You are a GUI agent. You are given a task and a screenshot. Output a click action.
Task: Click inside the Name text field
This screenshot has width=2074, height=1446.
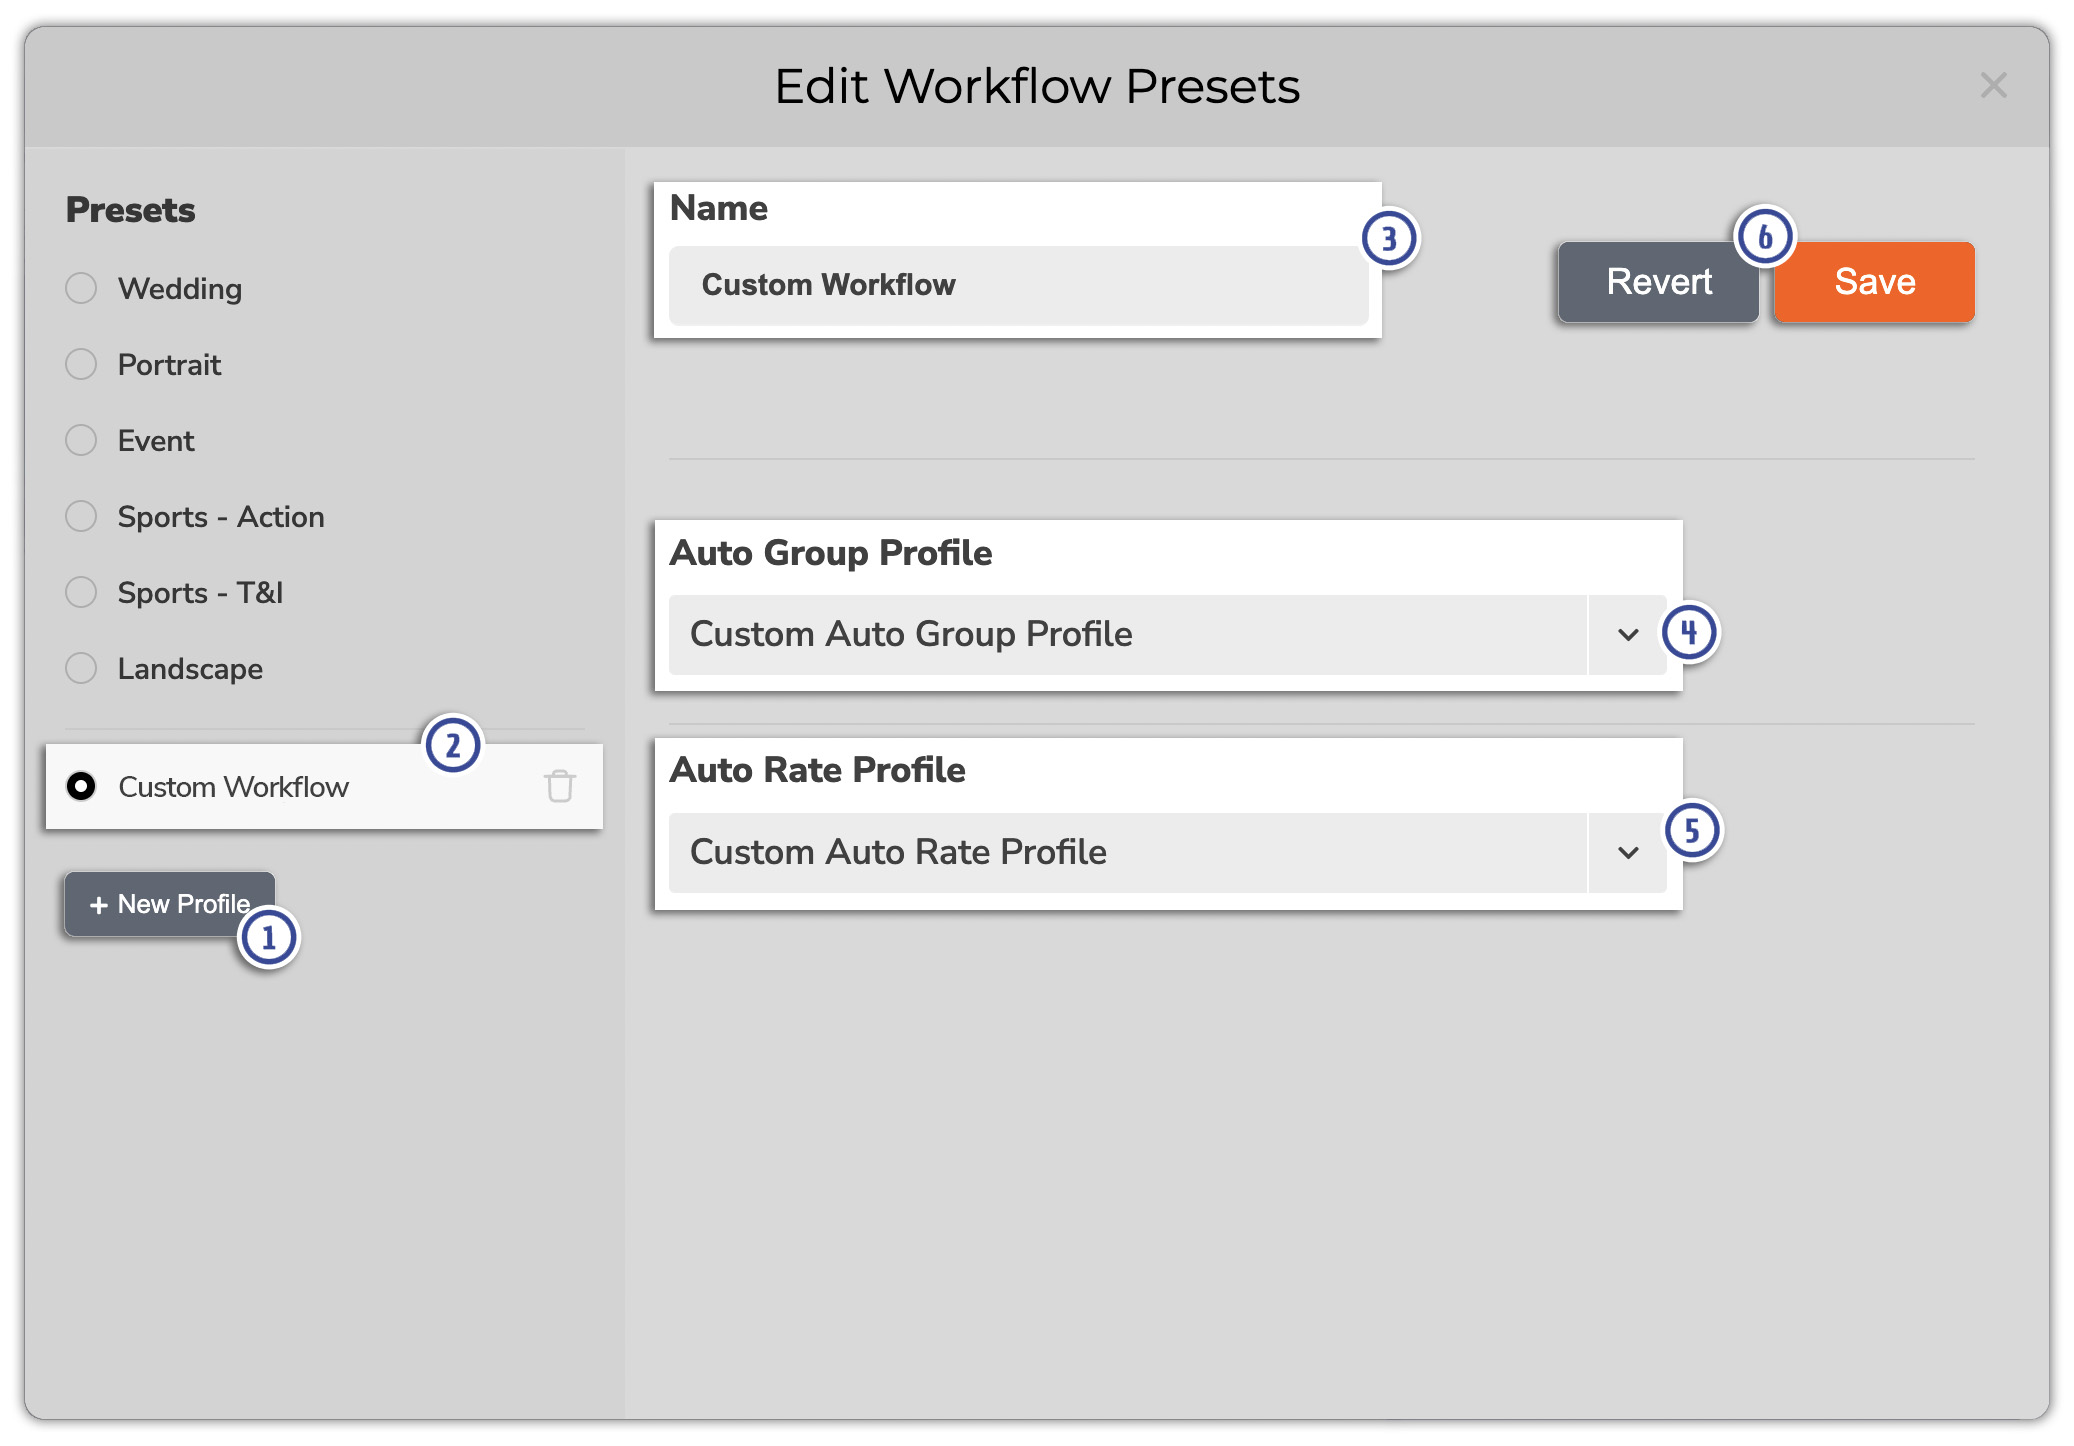1017,285
